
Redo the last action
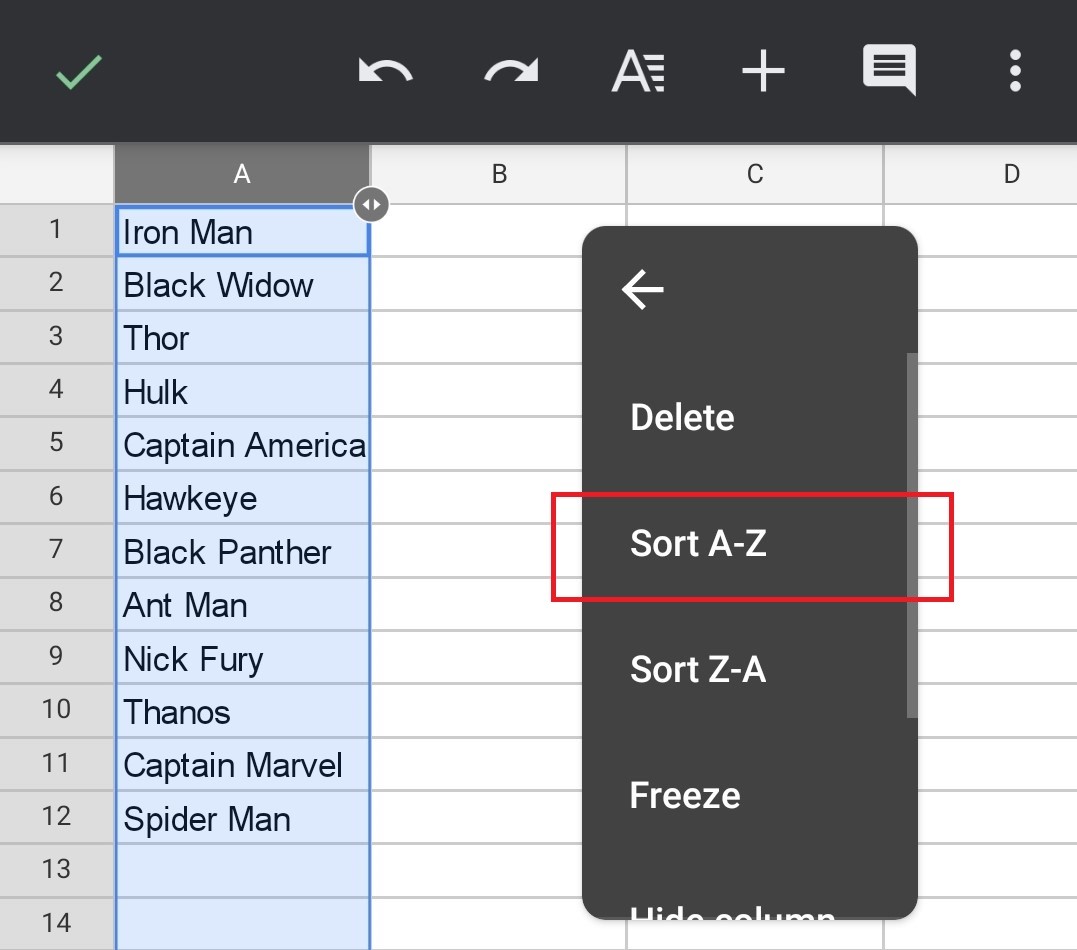point(511,71)
